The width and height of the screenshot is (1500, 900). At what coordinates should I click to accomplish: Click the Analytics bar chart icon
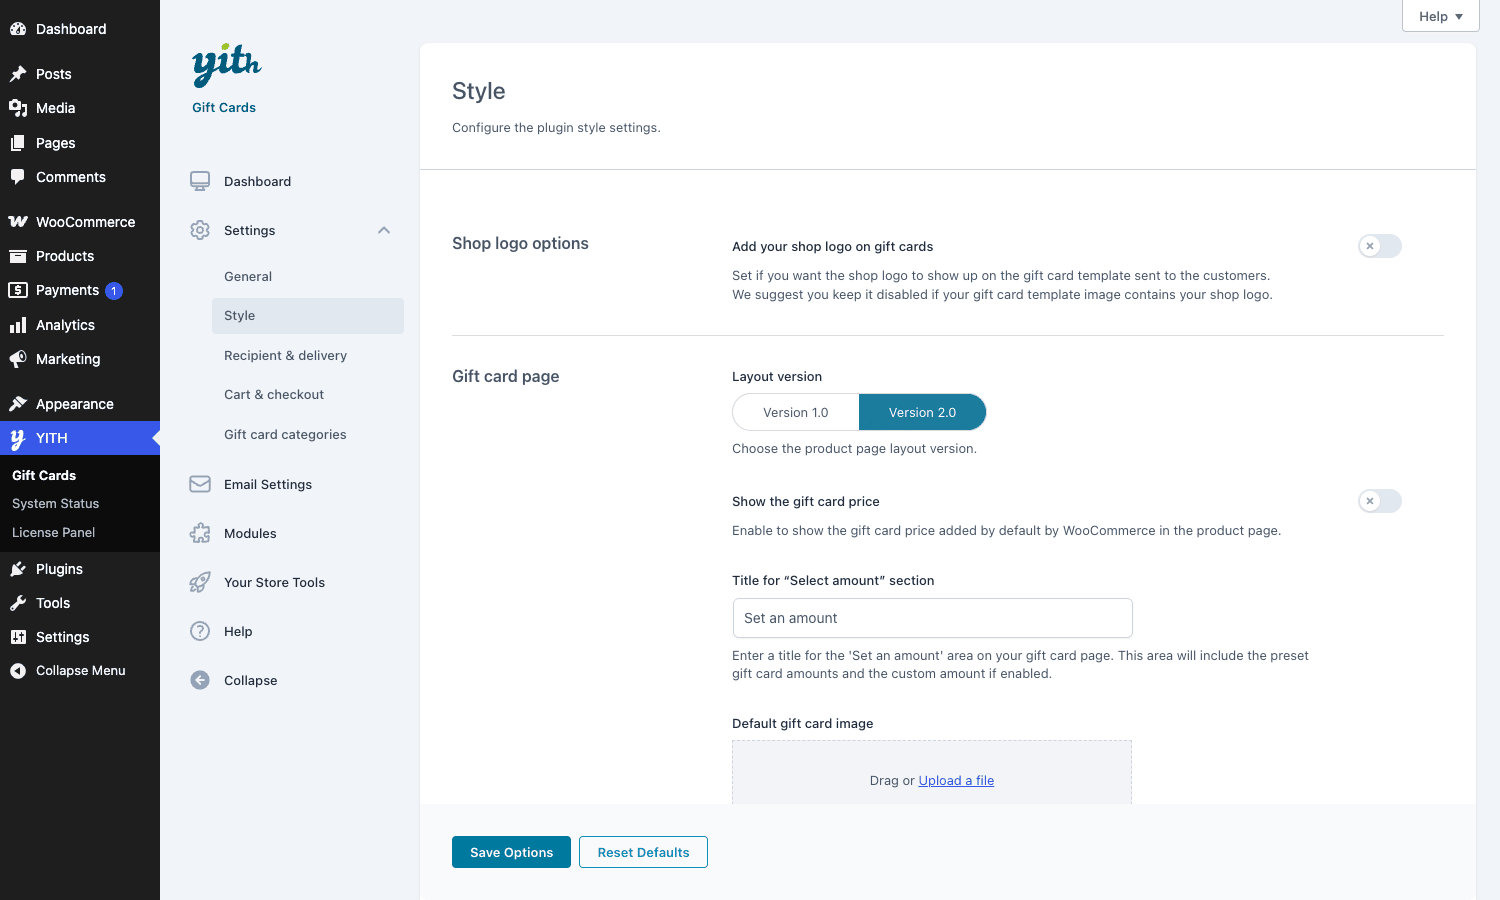click(18, 325)
